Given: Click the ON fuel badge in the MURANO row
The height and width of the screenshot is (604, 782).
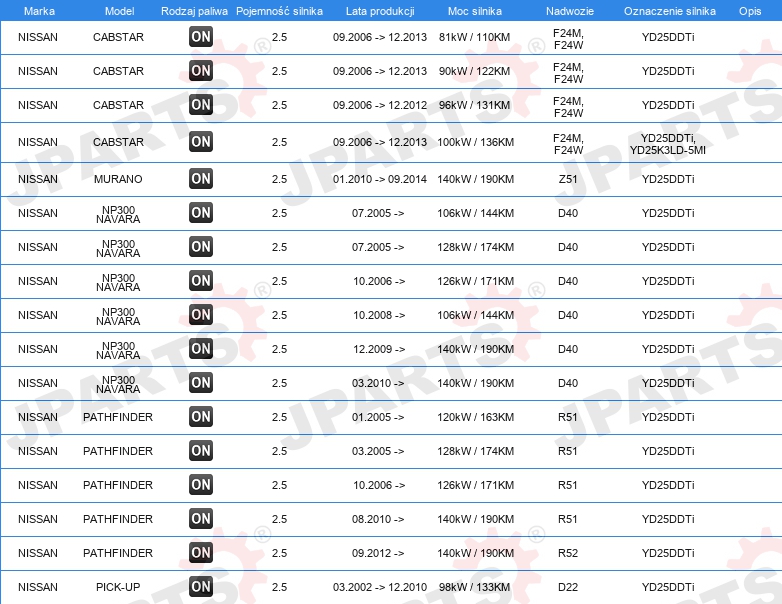Looking at the screenshot, I should tap(201, 179).
